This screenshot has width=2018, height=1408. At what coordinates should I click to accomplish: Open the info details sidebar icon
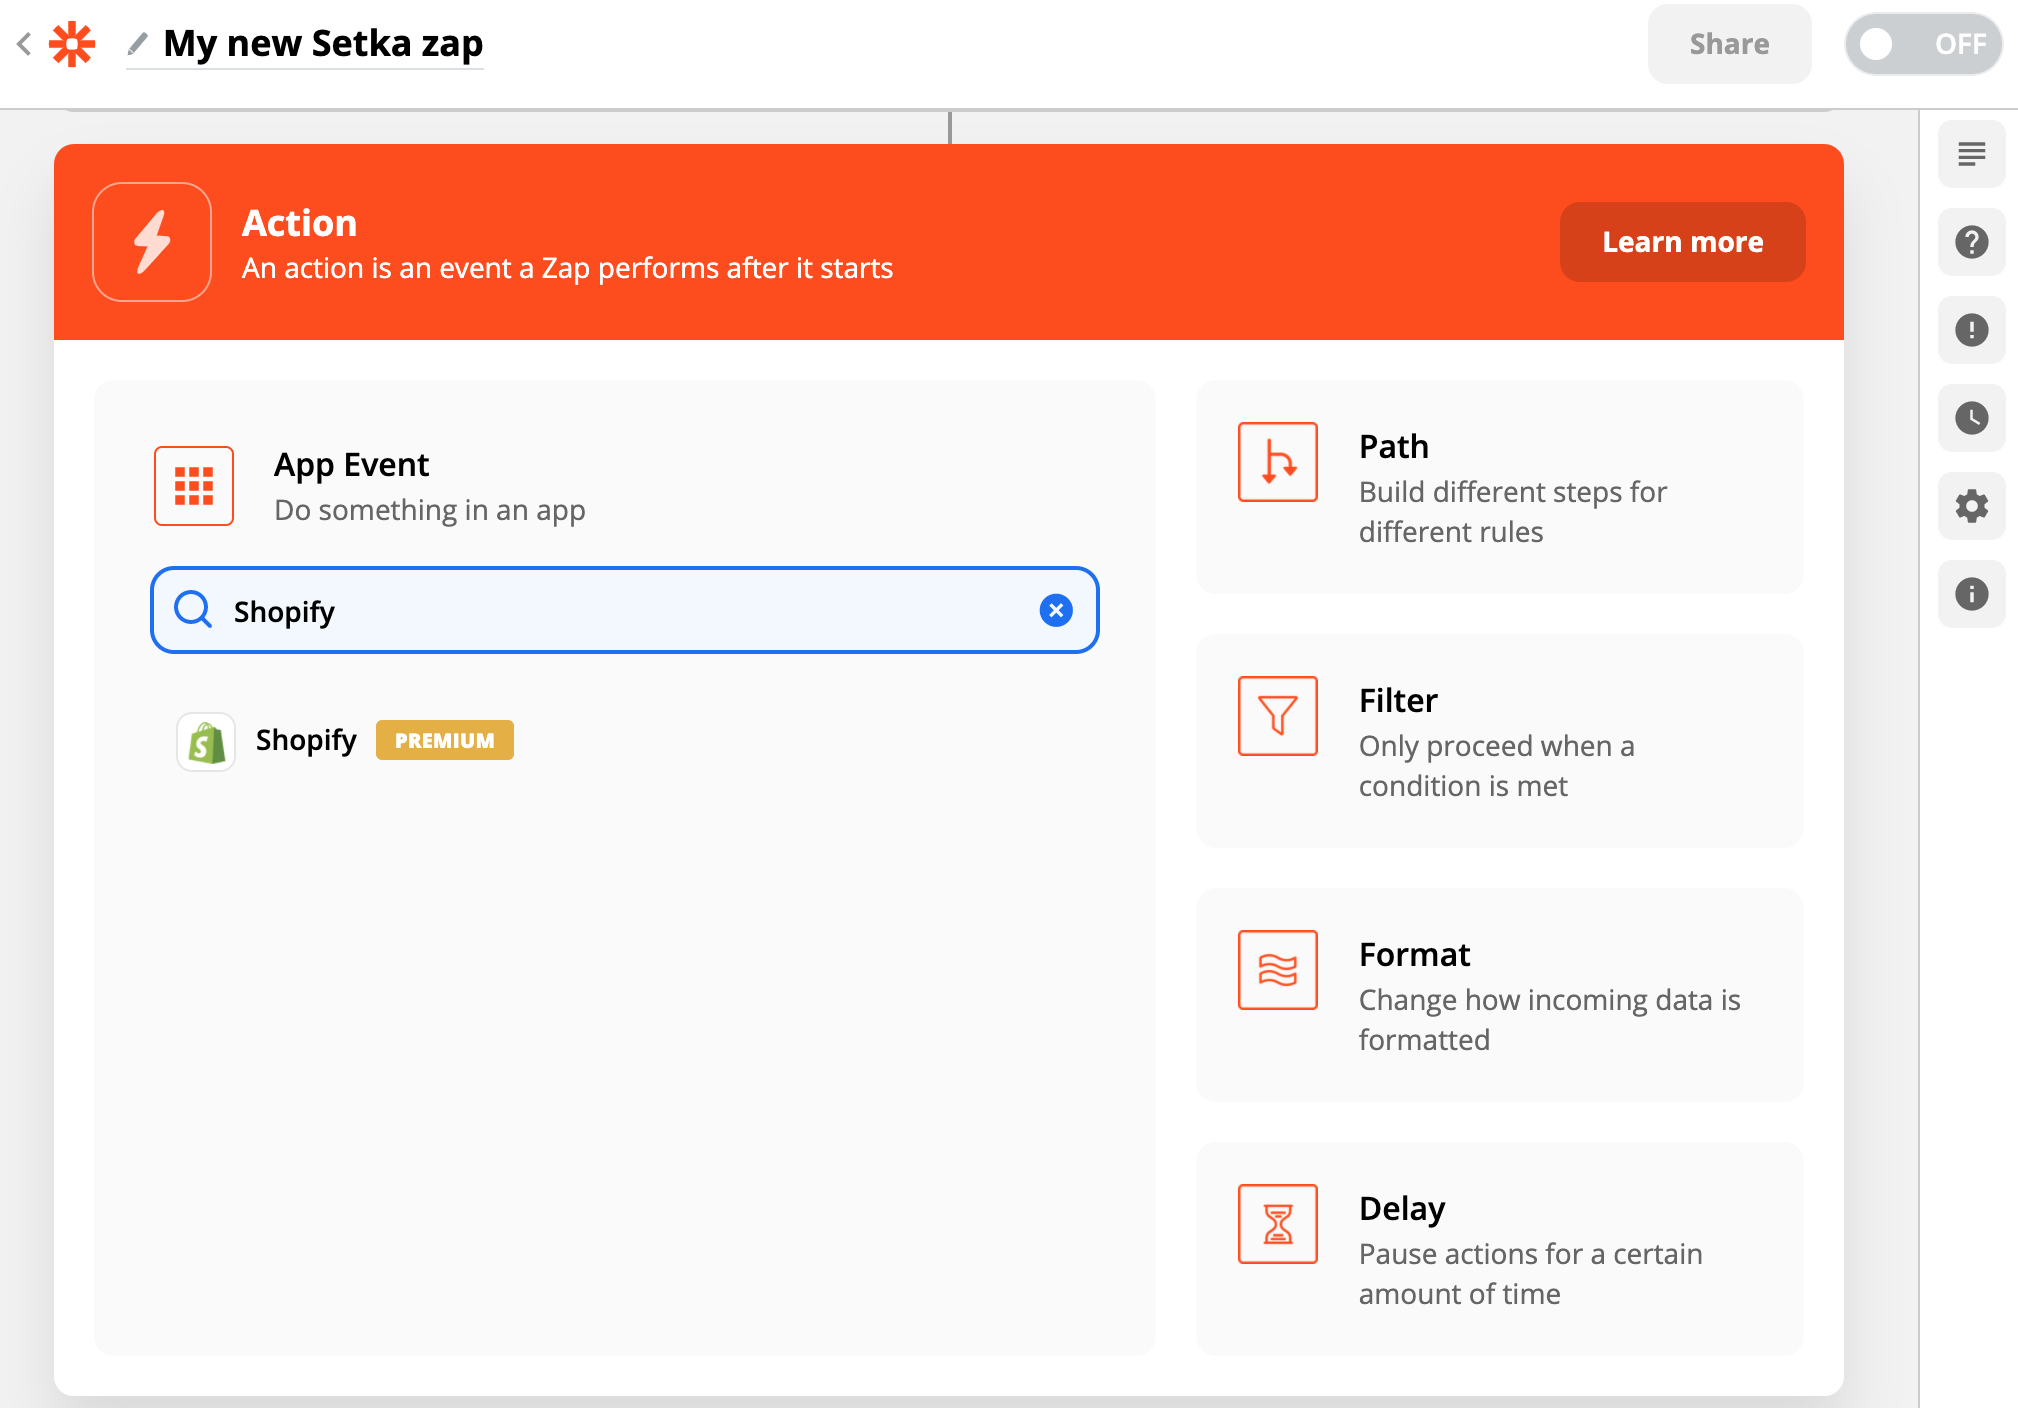(x=1971, y=594)
